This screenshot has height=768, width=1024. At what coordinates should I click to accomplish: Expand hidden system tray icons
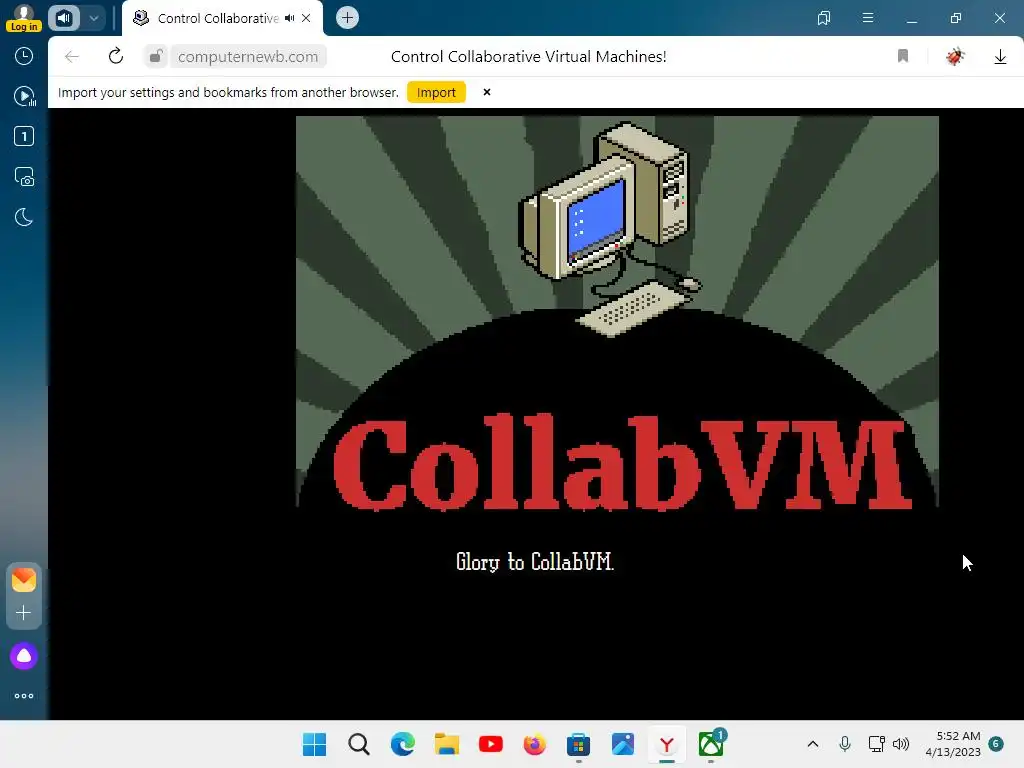tap(813, 744)
